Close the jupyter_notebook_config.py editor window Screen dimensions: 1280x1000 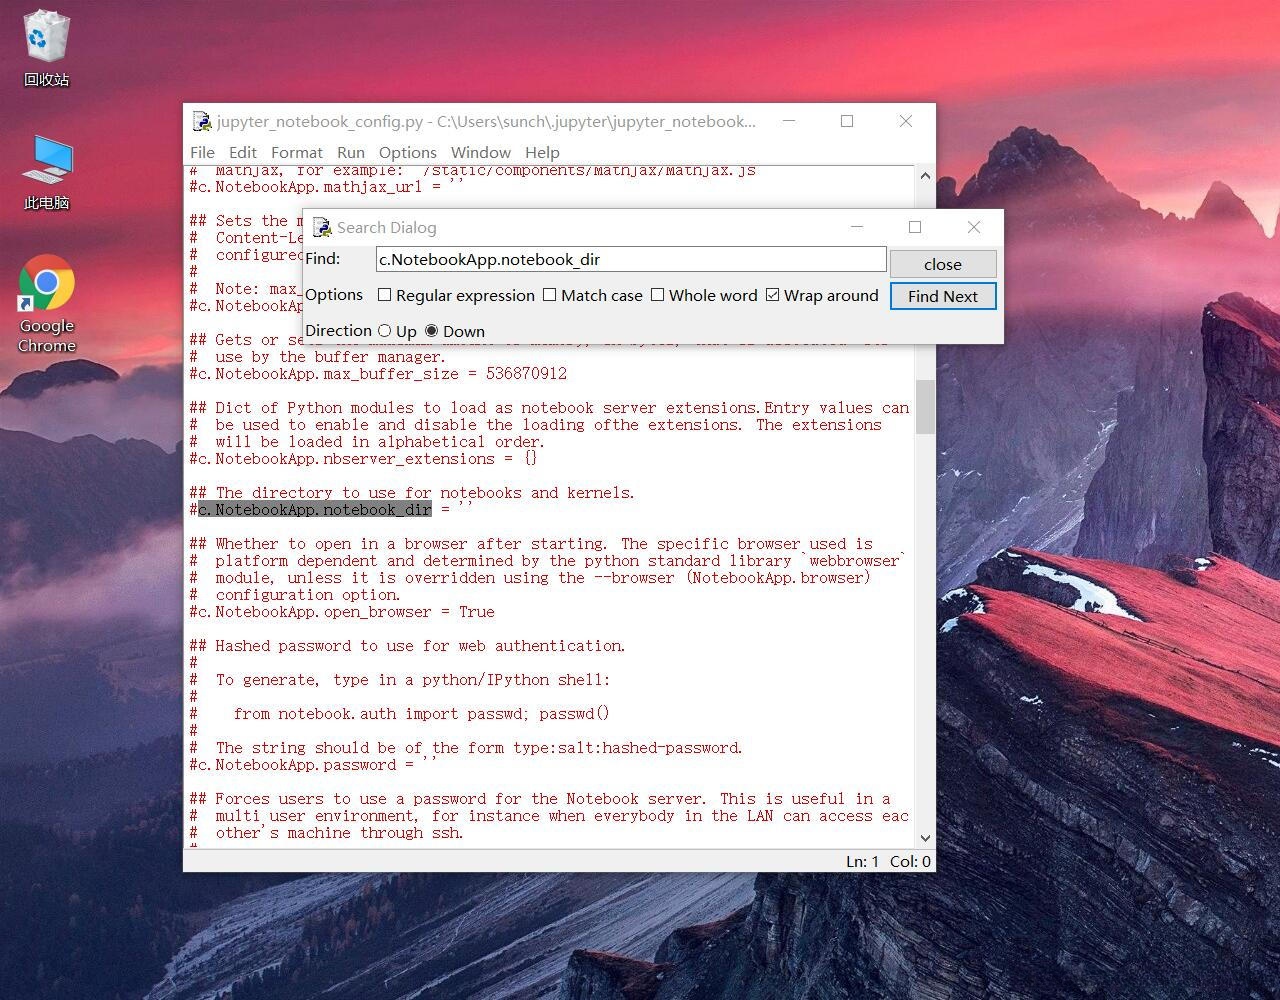906,121
